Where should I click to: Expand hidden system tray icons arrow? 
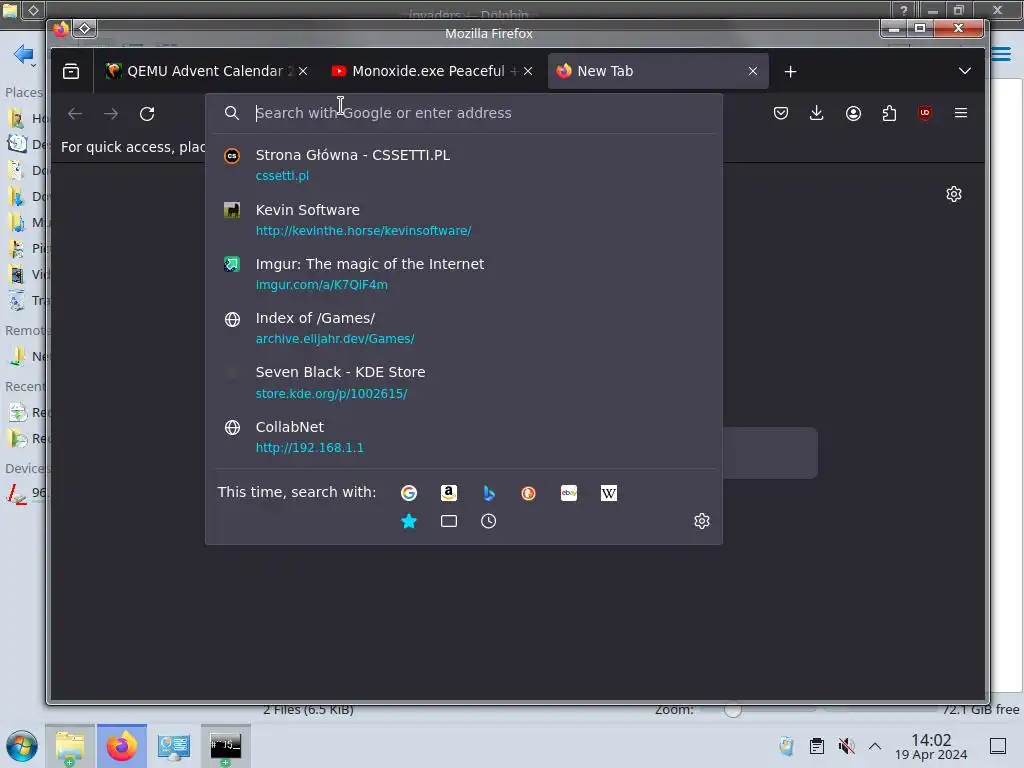875,746
